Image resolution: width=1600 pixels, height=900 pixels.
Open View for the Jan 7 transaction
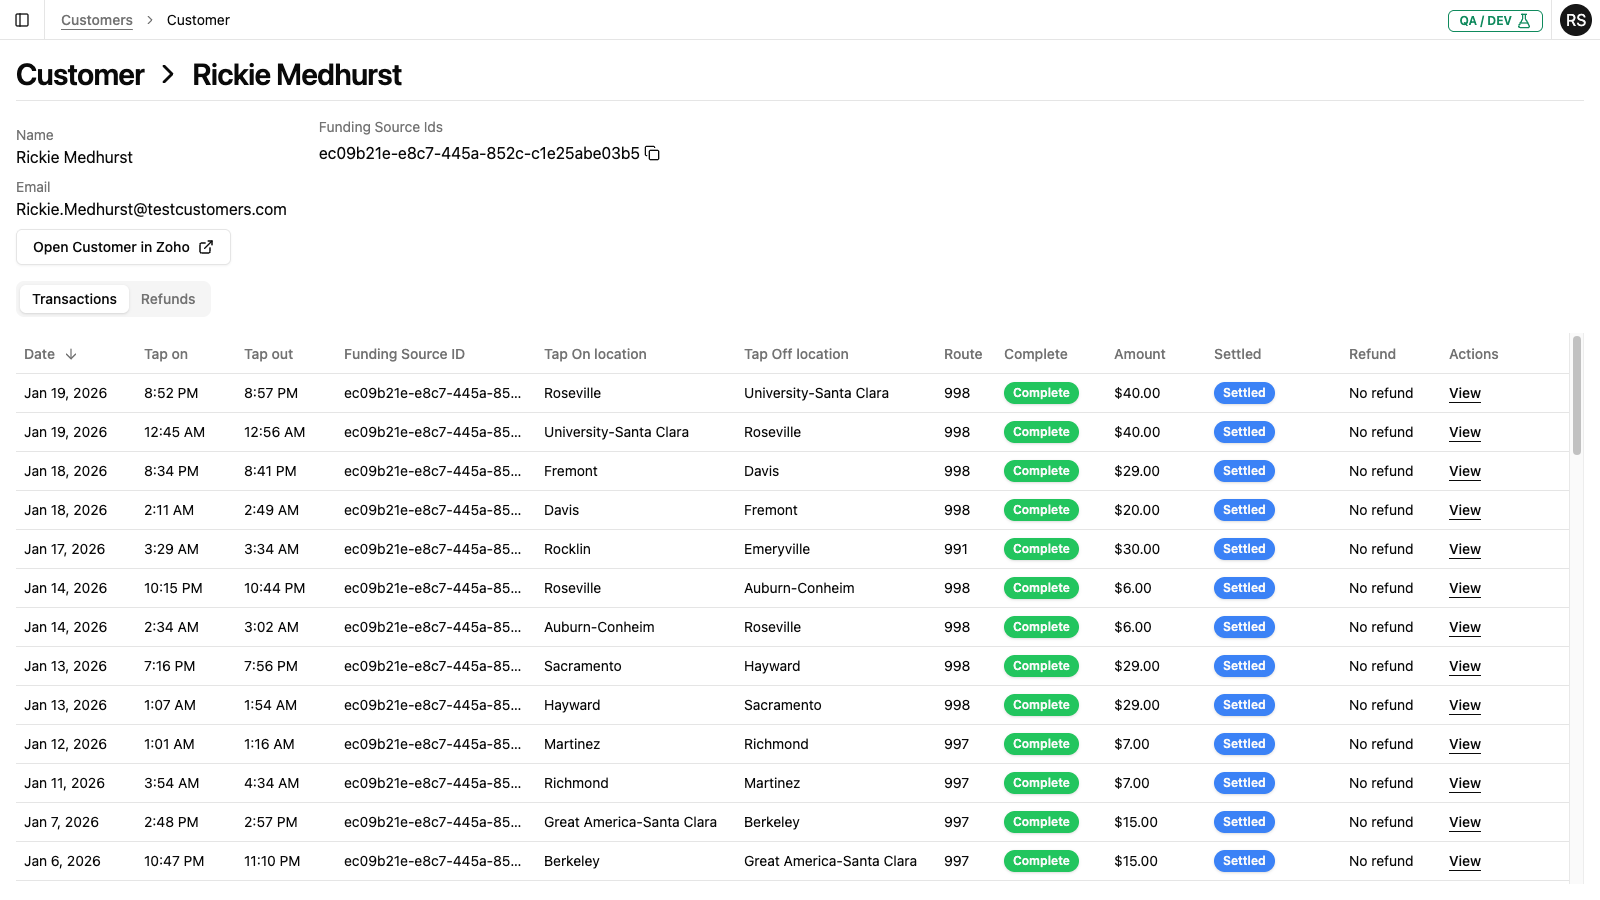click(1464, 822)
